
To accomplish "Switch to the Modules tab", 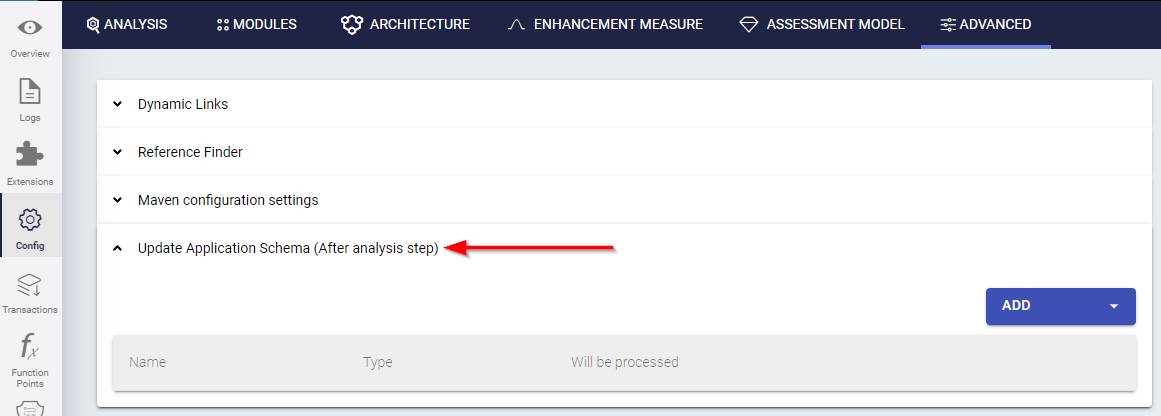I will tap(257, 24).
